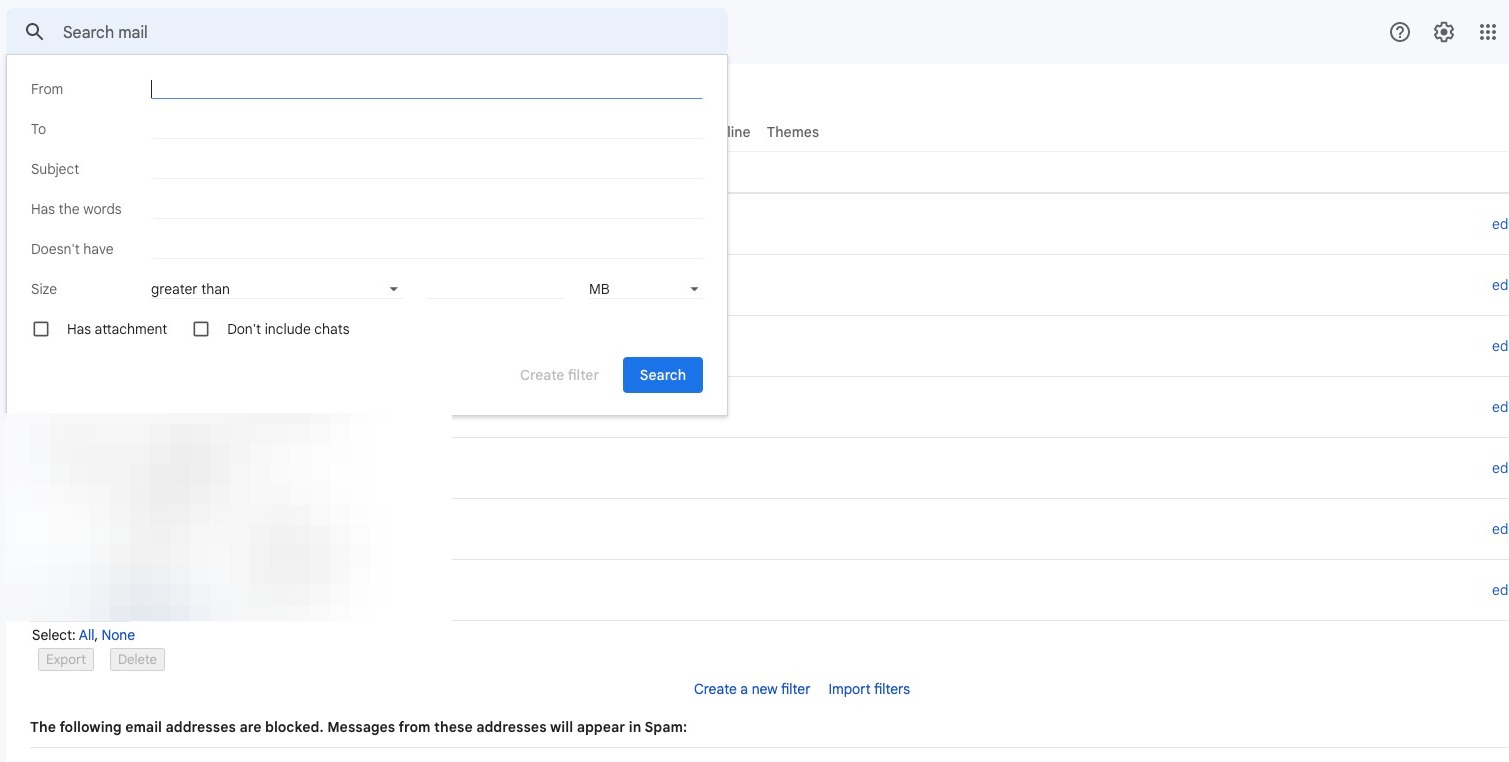Viewport: 1509px width, 762px height.
Task: Click the Search mail magnifier icon
Action: coord(35,32)
